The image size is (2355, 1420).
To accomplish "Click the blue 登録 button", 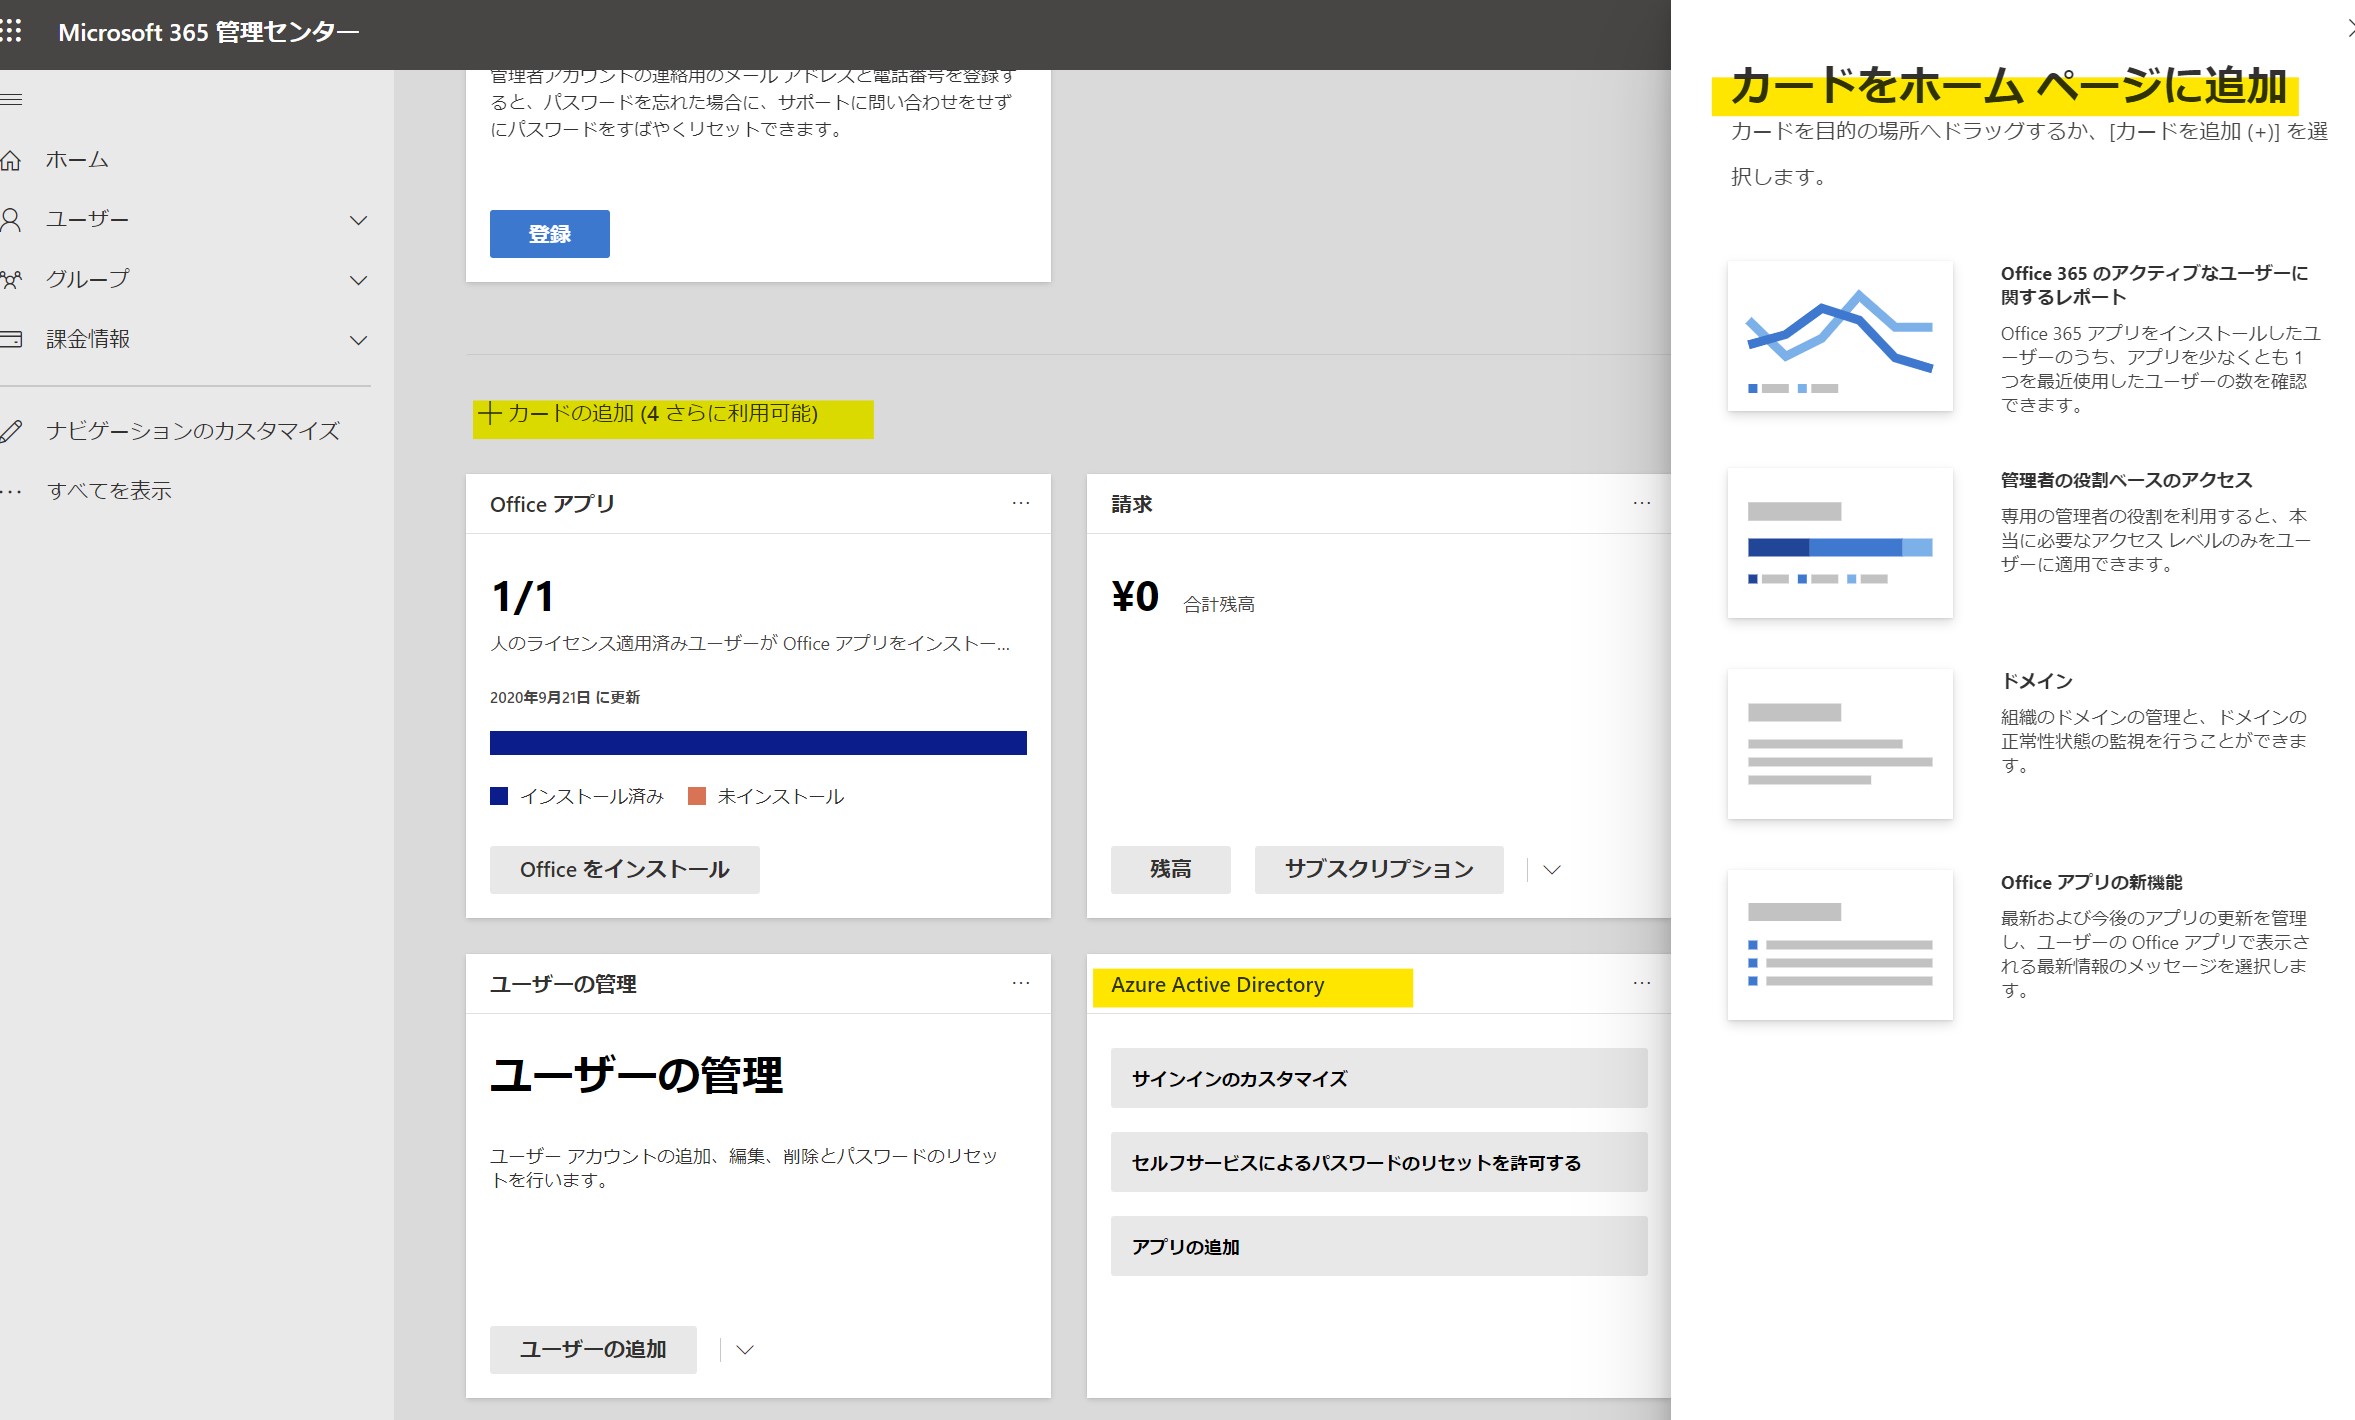I will (549, 234).
